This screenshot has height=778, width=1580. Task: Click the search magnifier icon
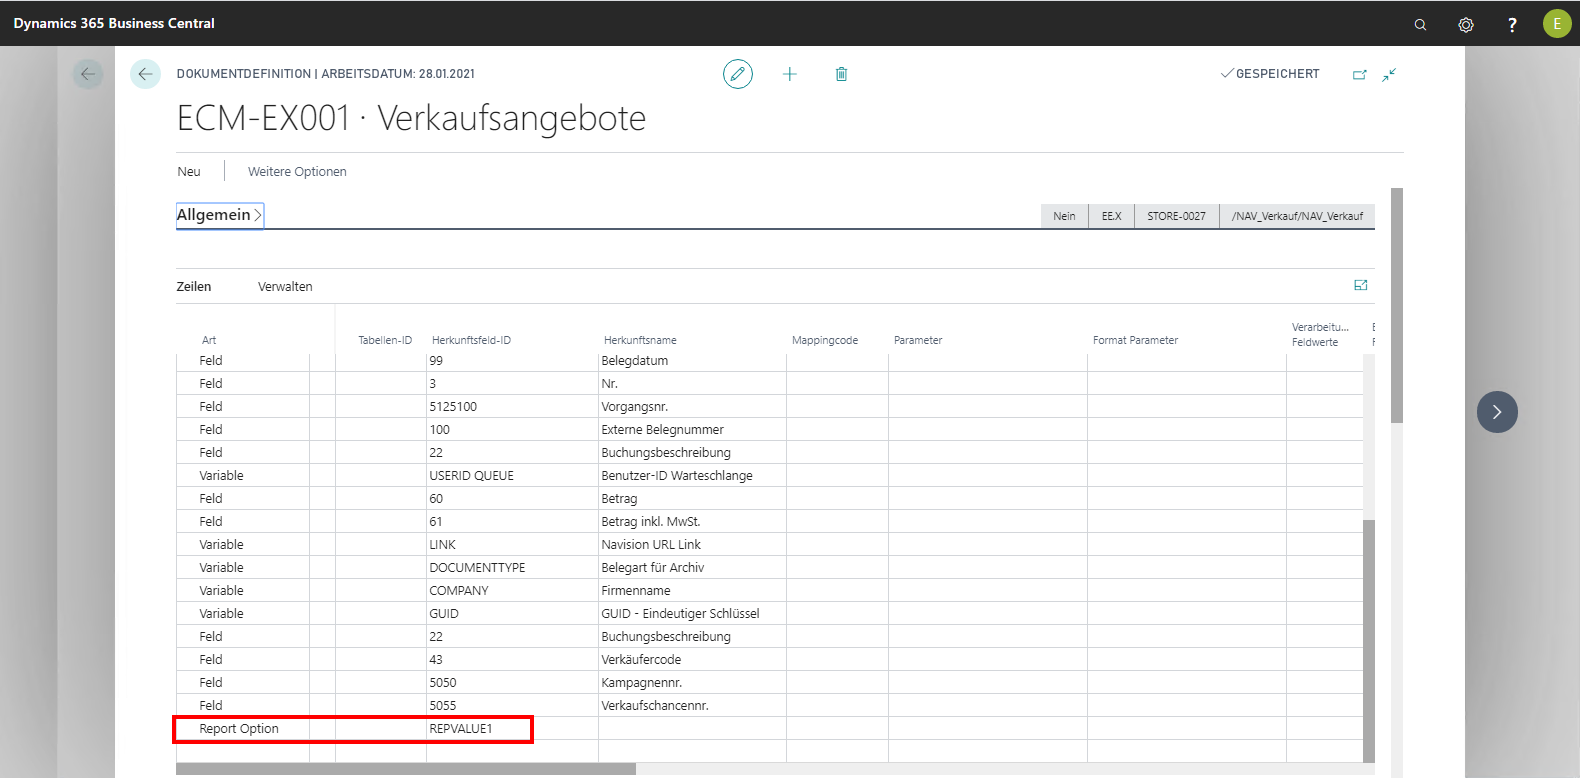pos(1420,24)
